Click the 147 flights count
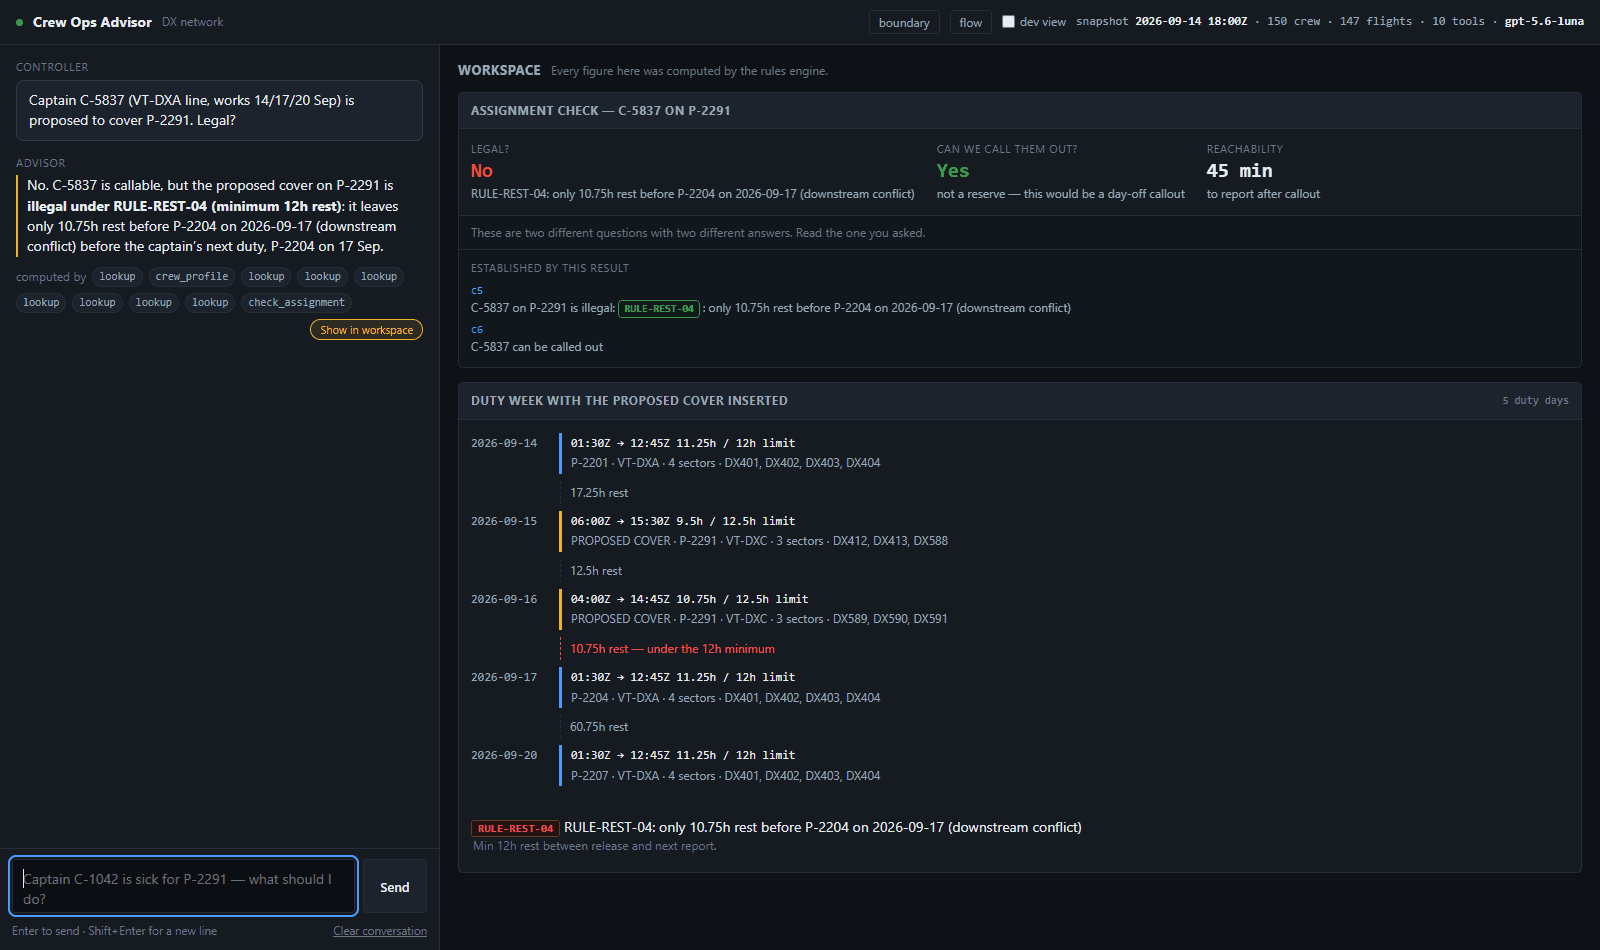The height and width of the screenshot is (950, 1600). click(x=1376, y=21)
